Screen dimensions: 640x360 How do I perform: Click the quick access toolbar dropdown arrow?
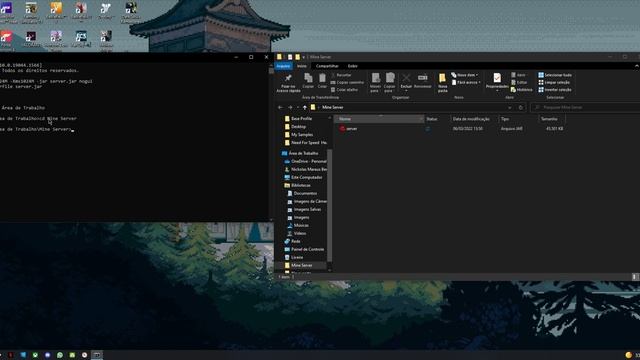304,57
